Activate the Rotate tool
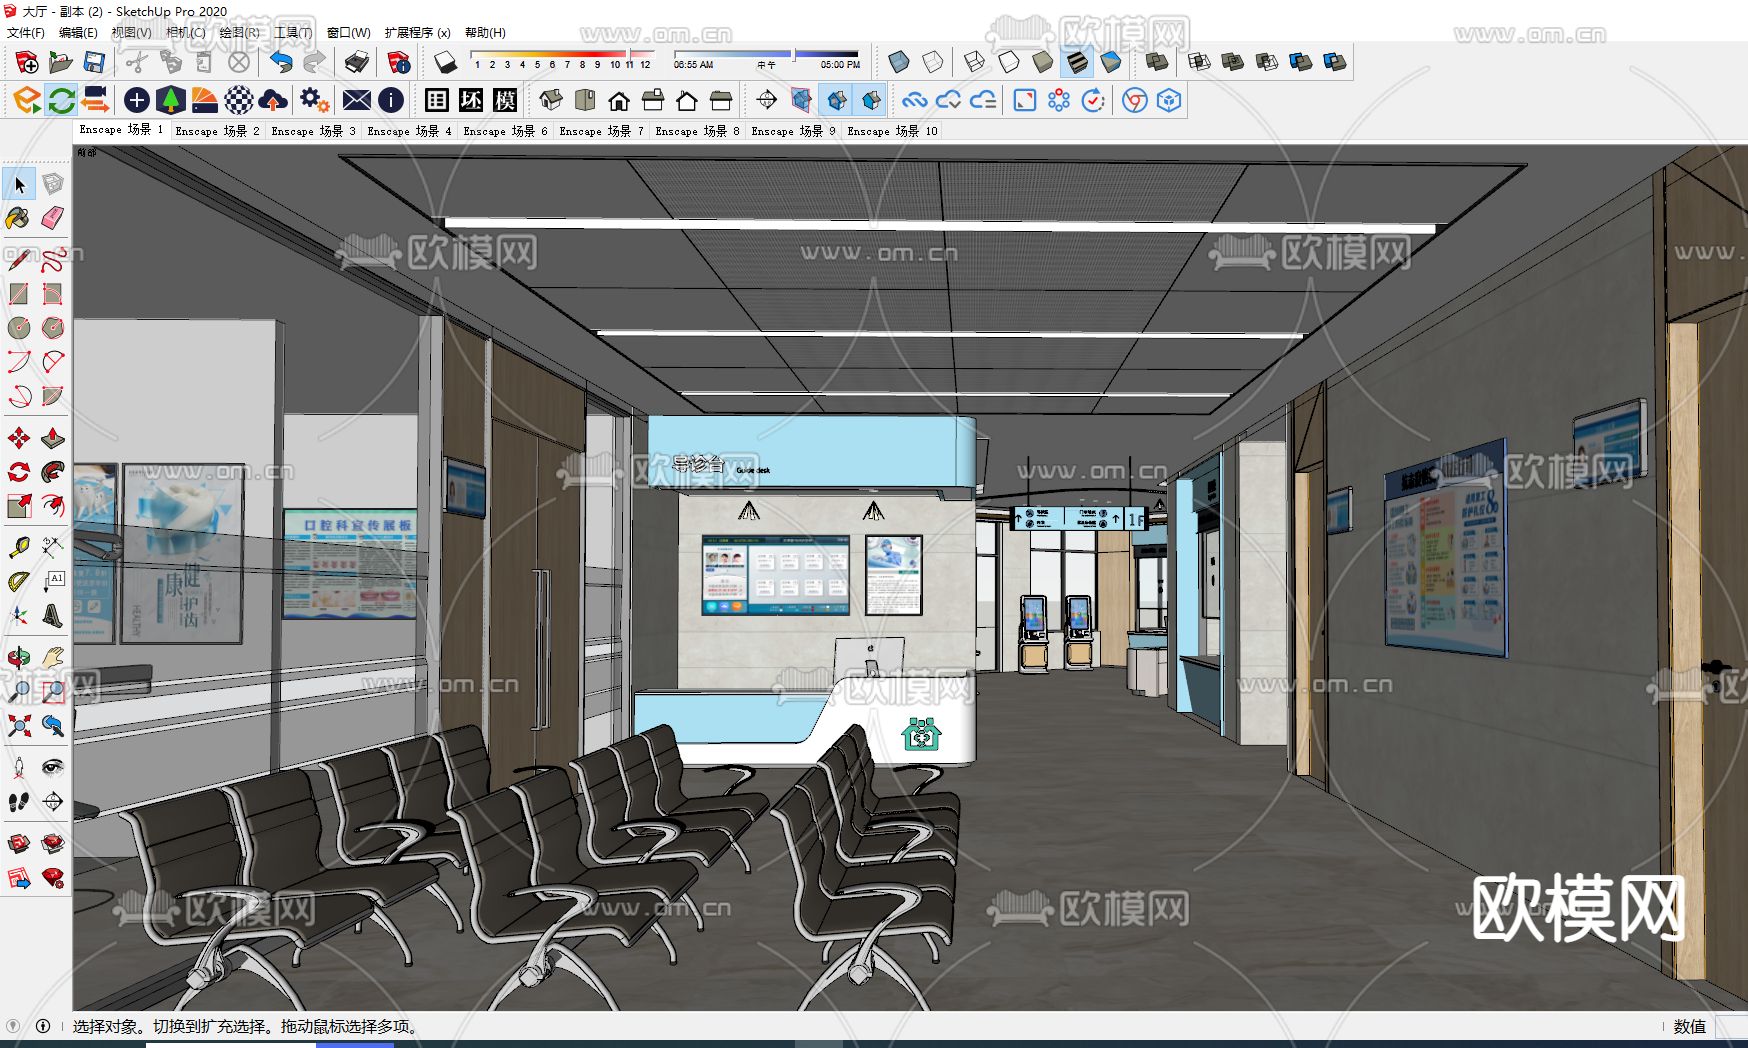 [x=19, y=472]
